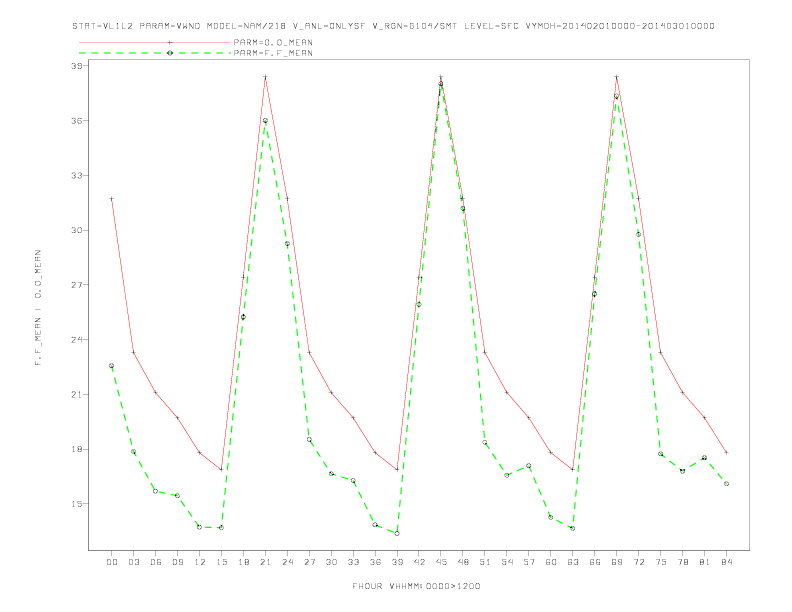Click red plus data point at hour 00
The width and height of the screenshot is (792, 612).
(x=112, y=199)
